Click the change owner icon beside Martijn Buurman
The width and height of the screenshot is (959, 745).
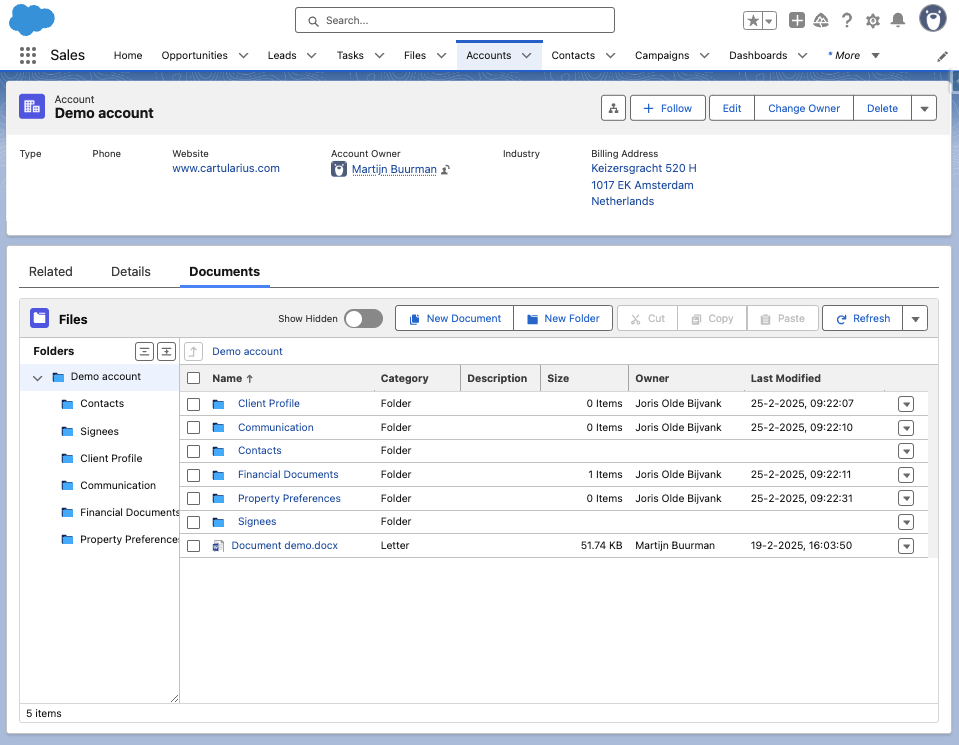tap(445, 169)
